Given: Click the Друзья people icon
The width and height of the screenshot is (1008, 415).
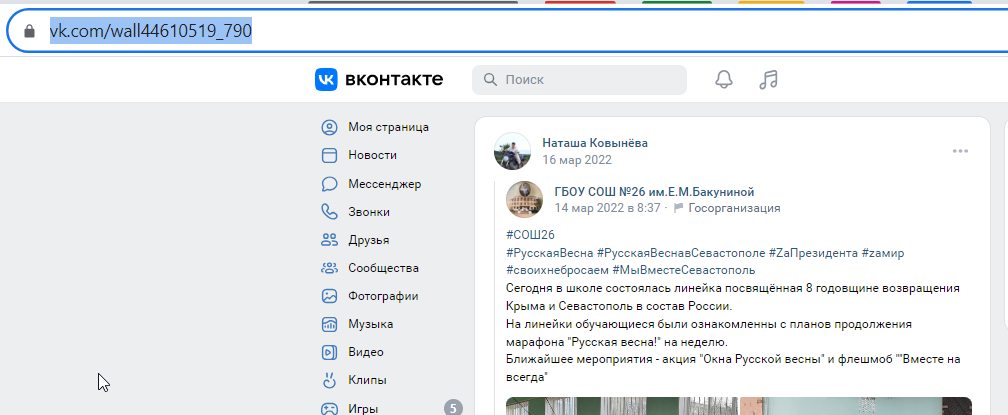Looking at the screenshot, I should 329,240.
